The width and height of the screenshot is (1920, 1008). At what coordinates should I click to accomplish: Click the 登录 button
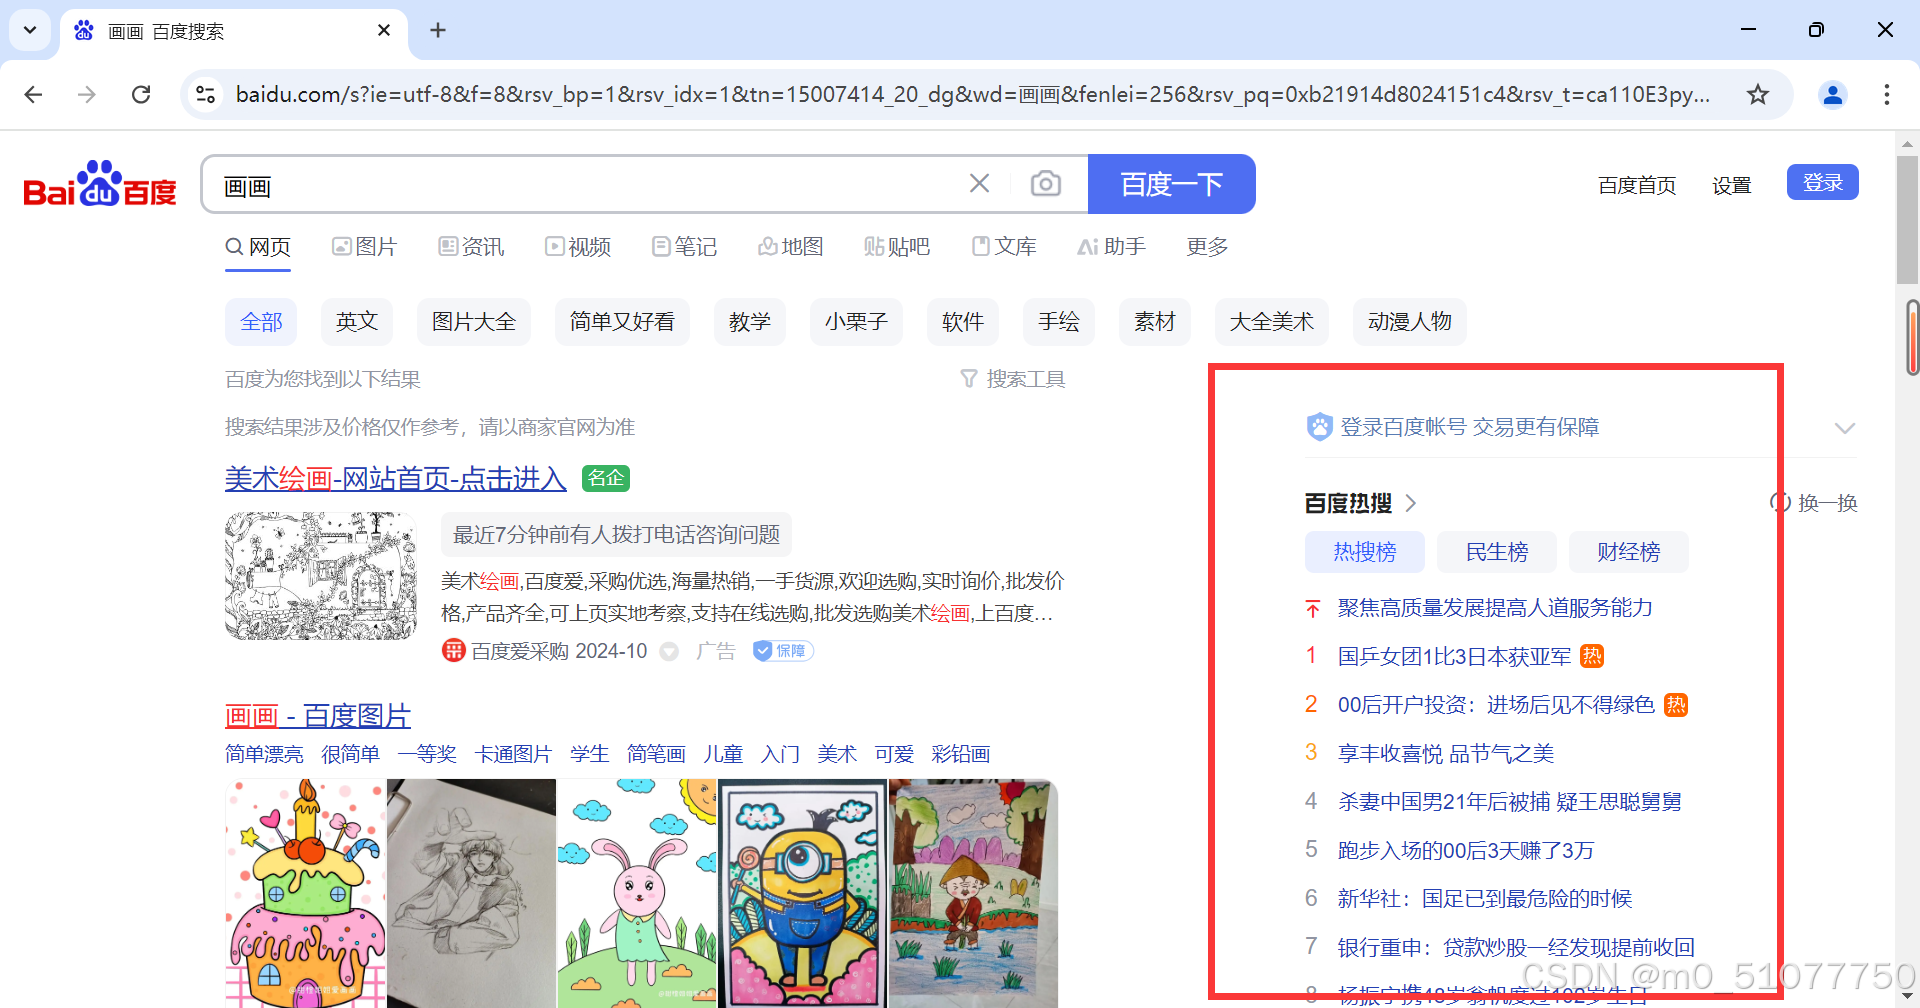point(1823,183)
